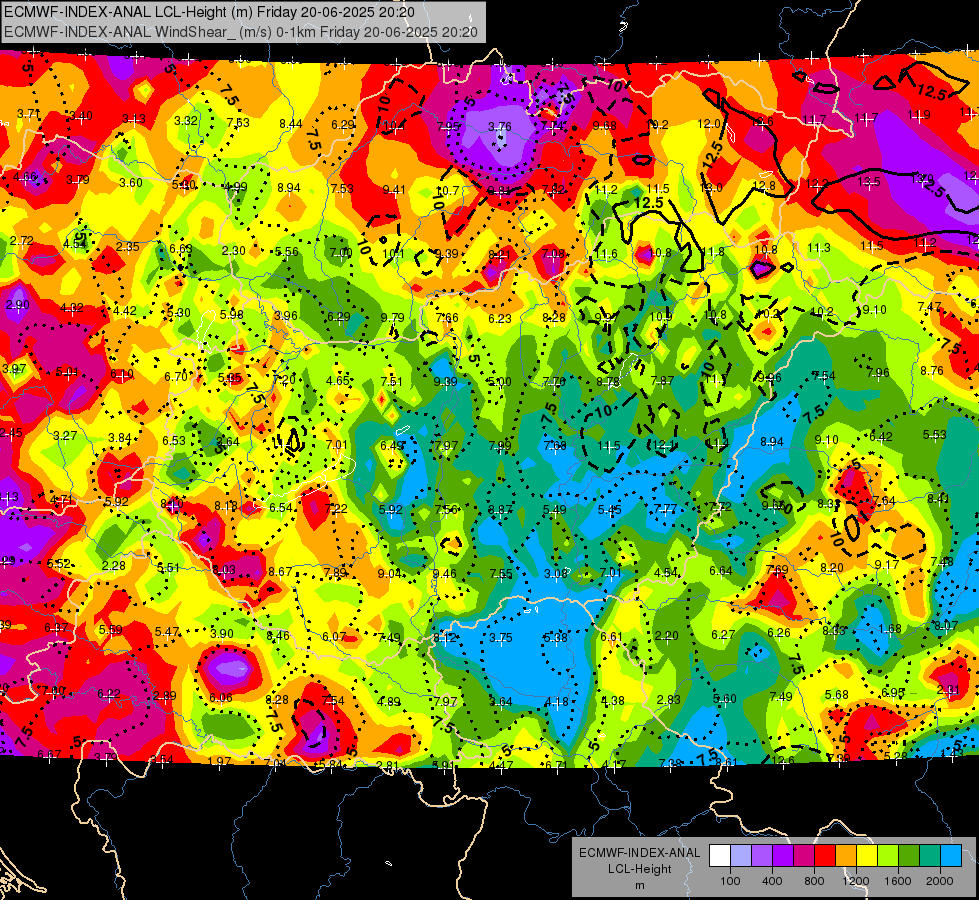Click the legend label 400
This screenshot has height=900, width=979.
click(x=772, y=881)
